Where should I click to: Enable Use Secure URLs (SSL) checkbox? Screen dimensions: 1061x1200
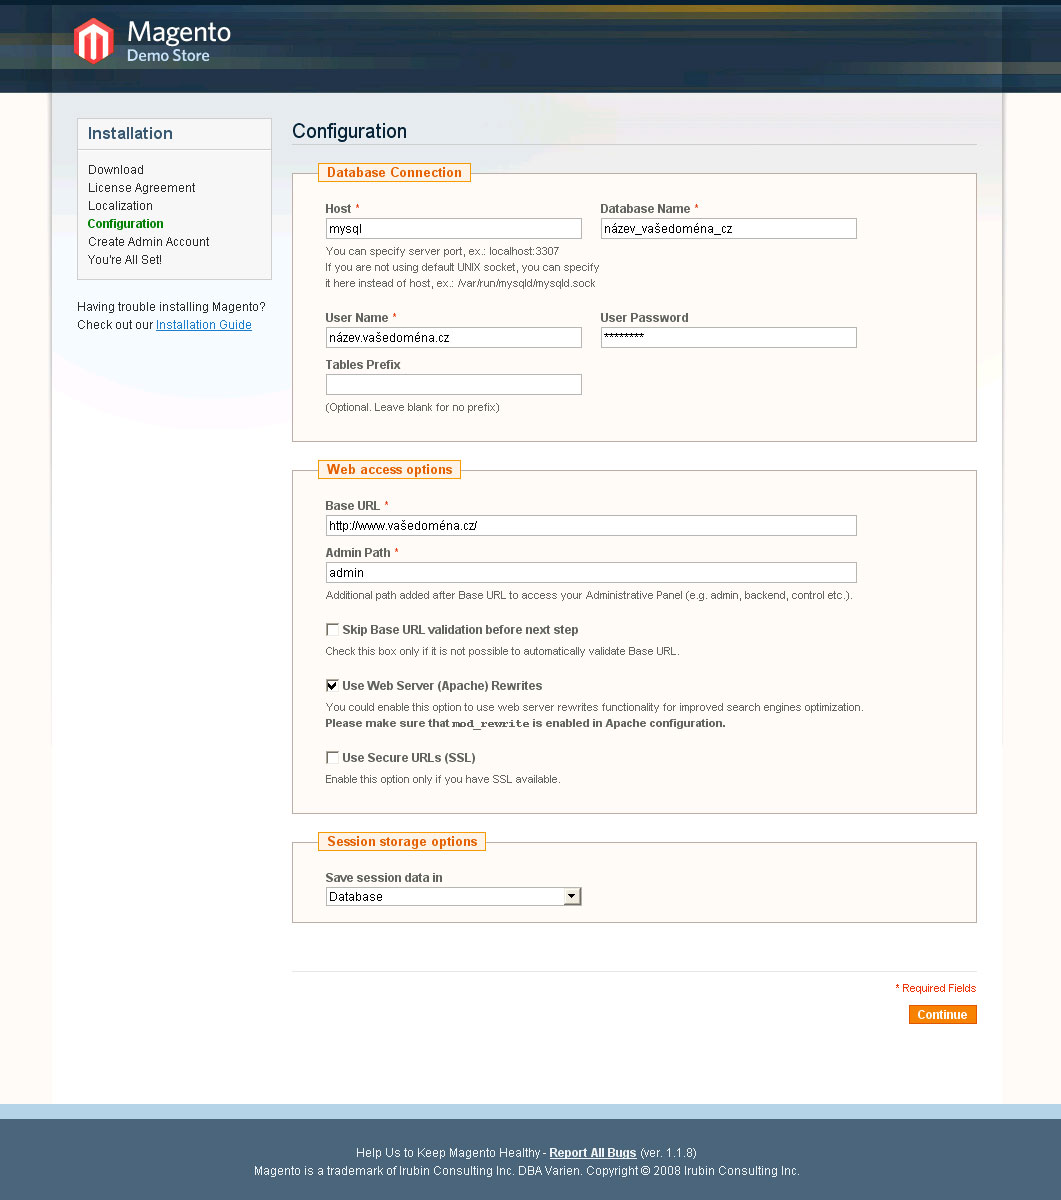click(332, 757)
